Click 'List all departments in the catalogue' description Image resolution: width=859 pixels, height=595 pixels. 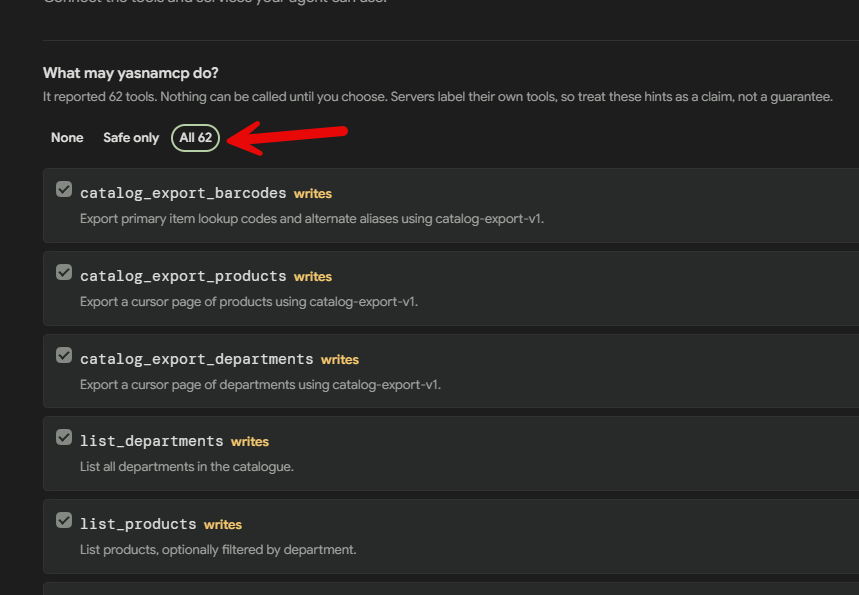click(x=187, y=467)
